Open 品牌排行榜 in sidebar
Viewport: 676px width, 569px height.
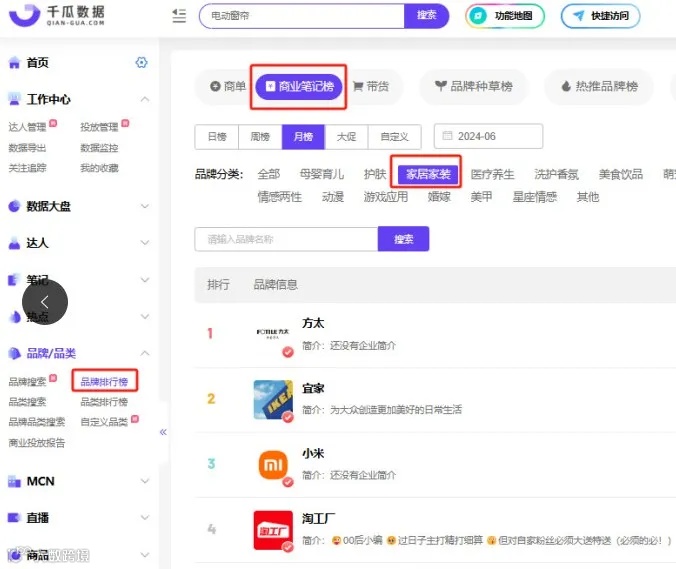point(104,381)
